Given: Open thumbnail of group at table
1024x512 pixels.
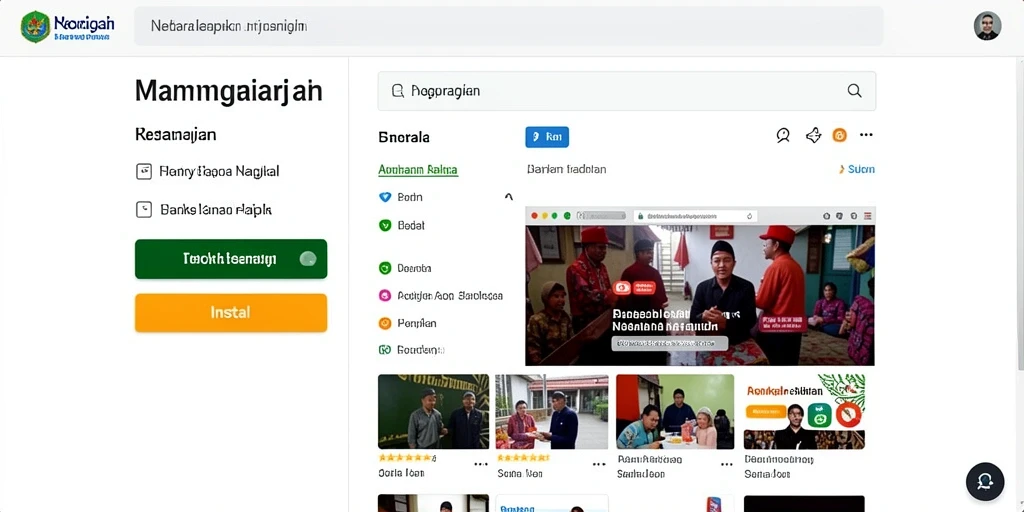Looking at the screenshot, I should tap(675, 411).
